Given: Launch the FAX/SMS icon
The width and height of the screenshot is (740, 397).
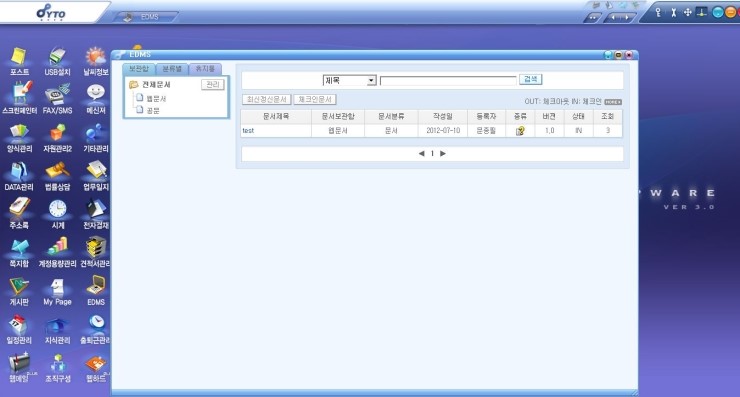Looking at the screenshot, I should pos(57,100).
